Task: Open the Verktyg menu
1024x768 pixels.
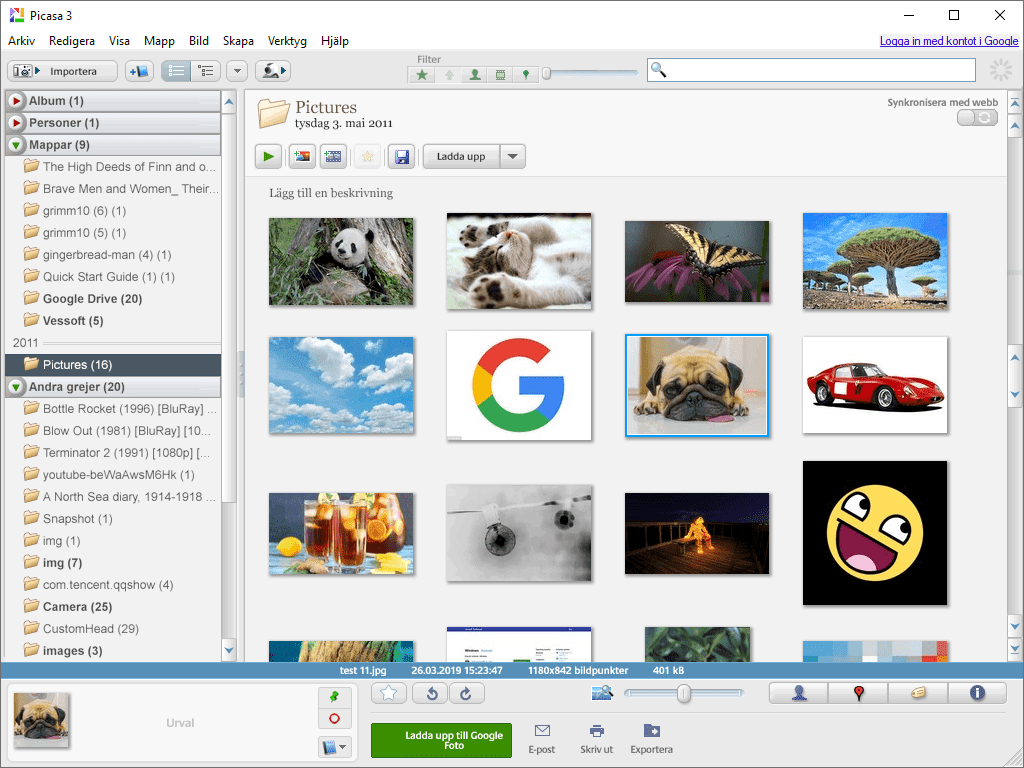Action: 287,40
